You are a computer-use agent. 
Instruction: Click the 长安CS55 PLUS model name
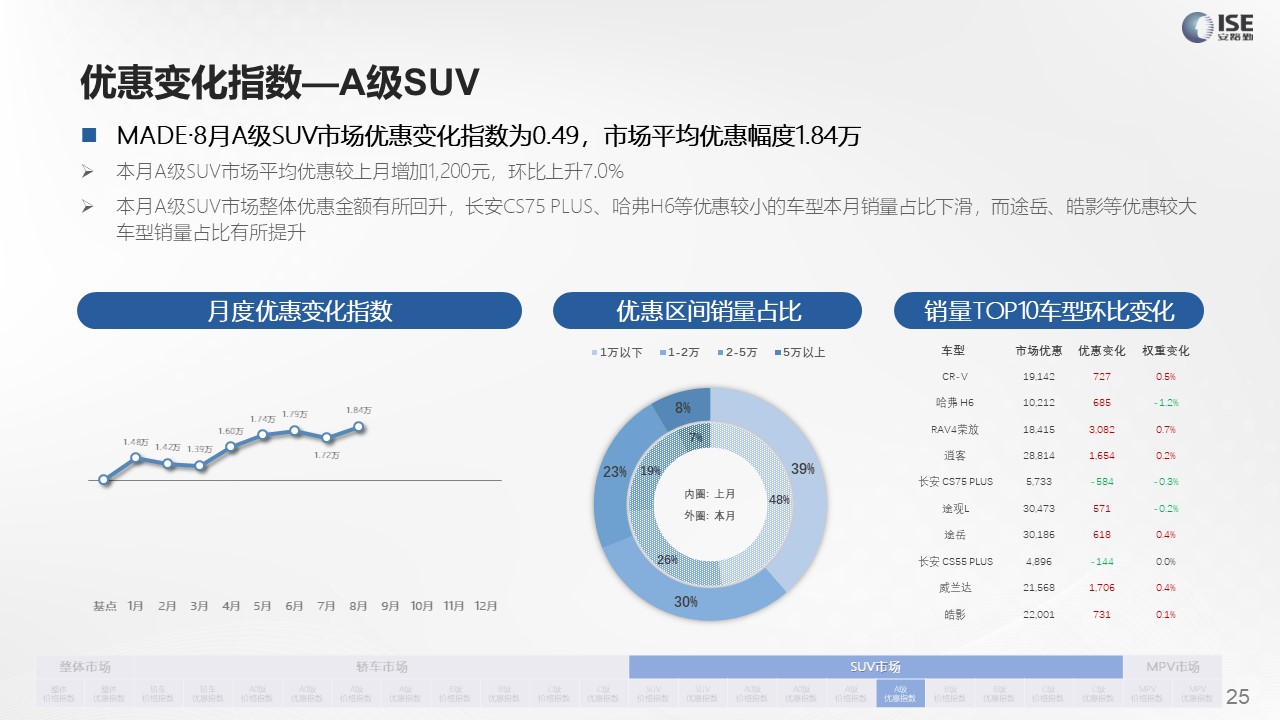(955, 562)
